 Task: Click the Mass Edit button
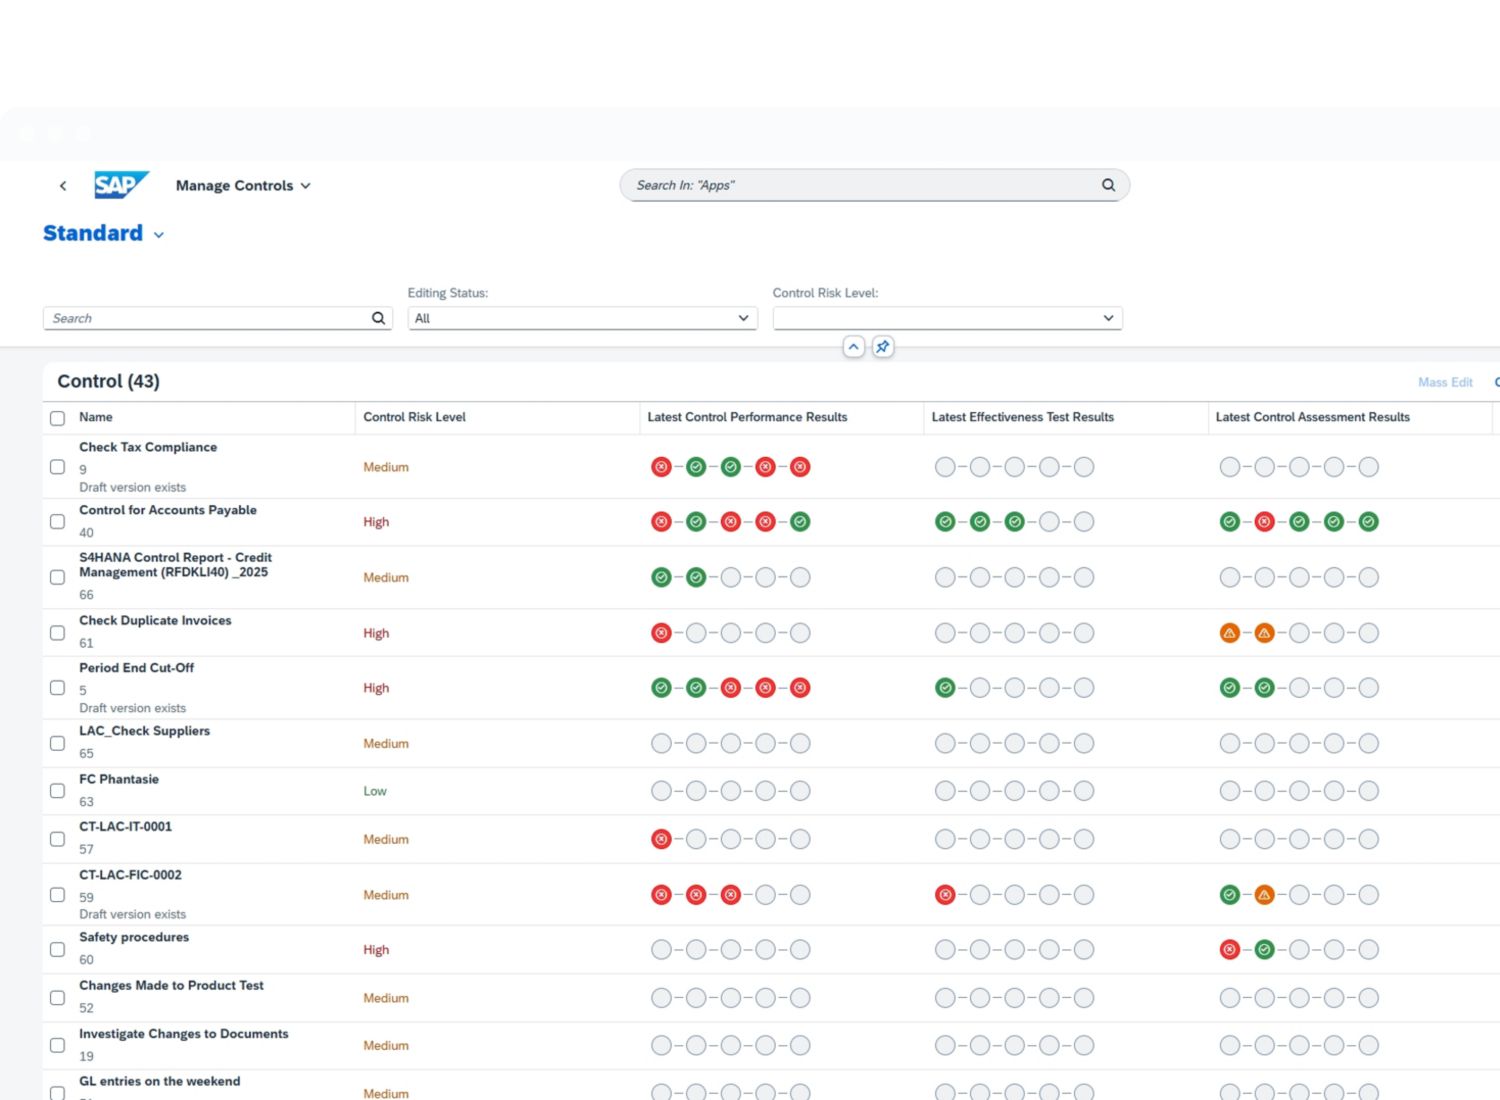pyautogui.click(x=1444, y=382)
